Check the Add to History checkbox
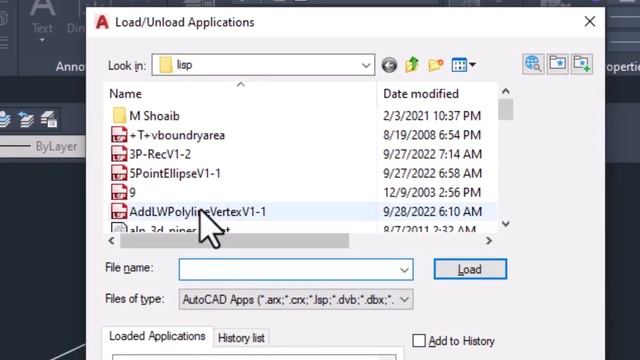Screen dimensions: 640x360 (419, 341)
